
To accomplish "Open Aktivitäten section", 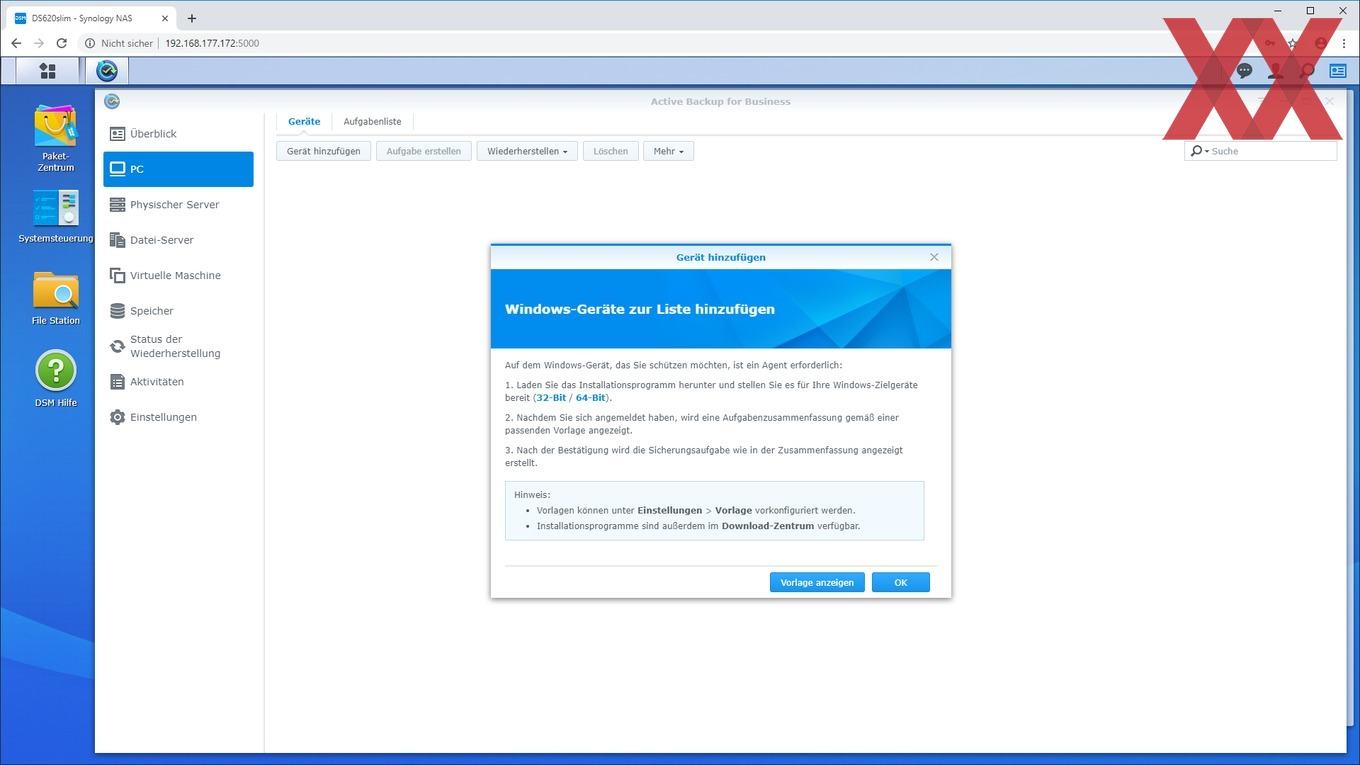I will [x=178, y=382].
